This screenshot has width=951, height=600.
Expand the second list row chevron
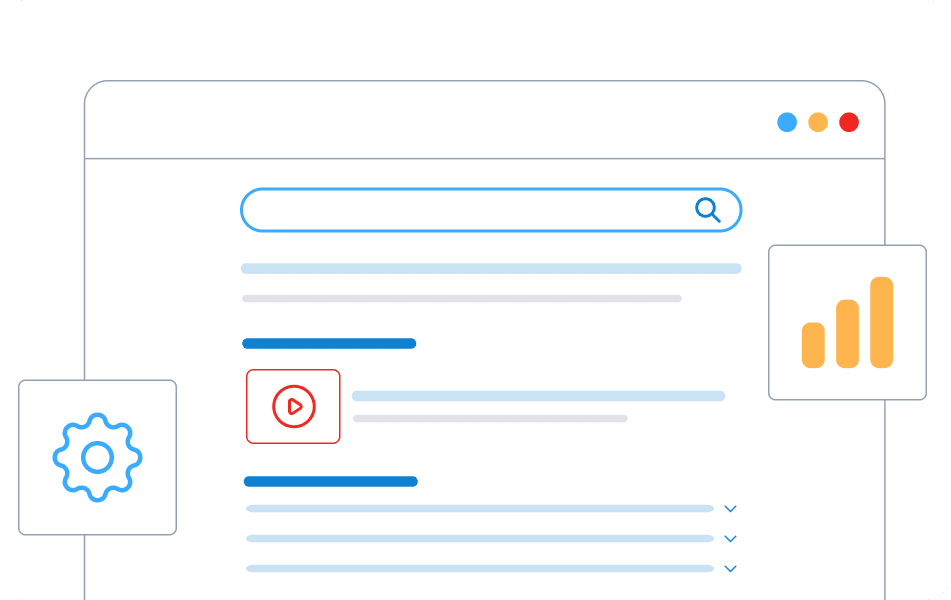coord(730,539)
